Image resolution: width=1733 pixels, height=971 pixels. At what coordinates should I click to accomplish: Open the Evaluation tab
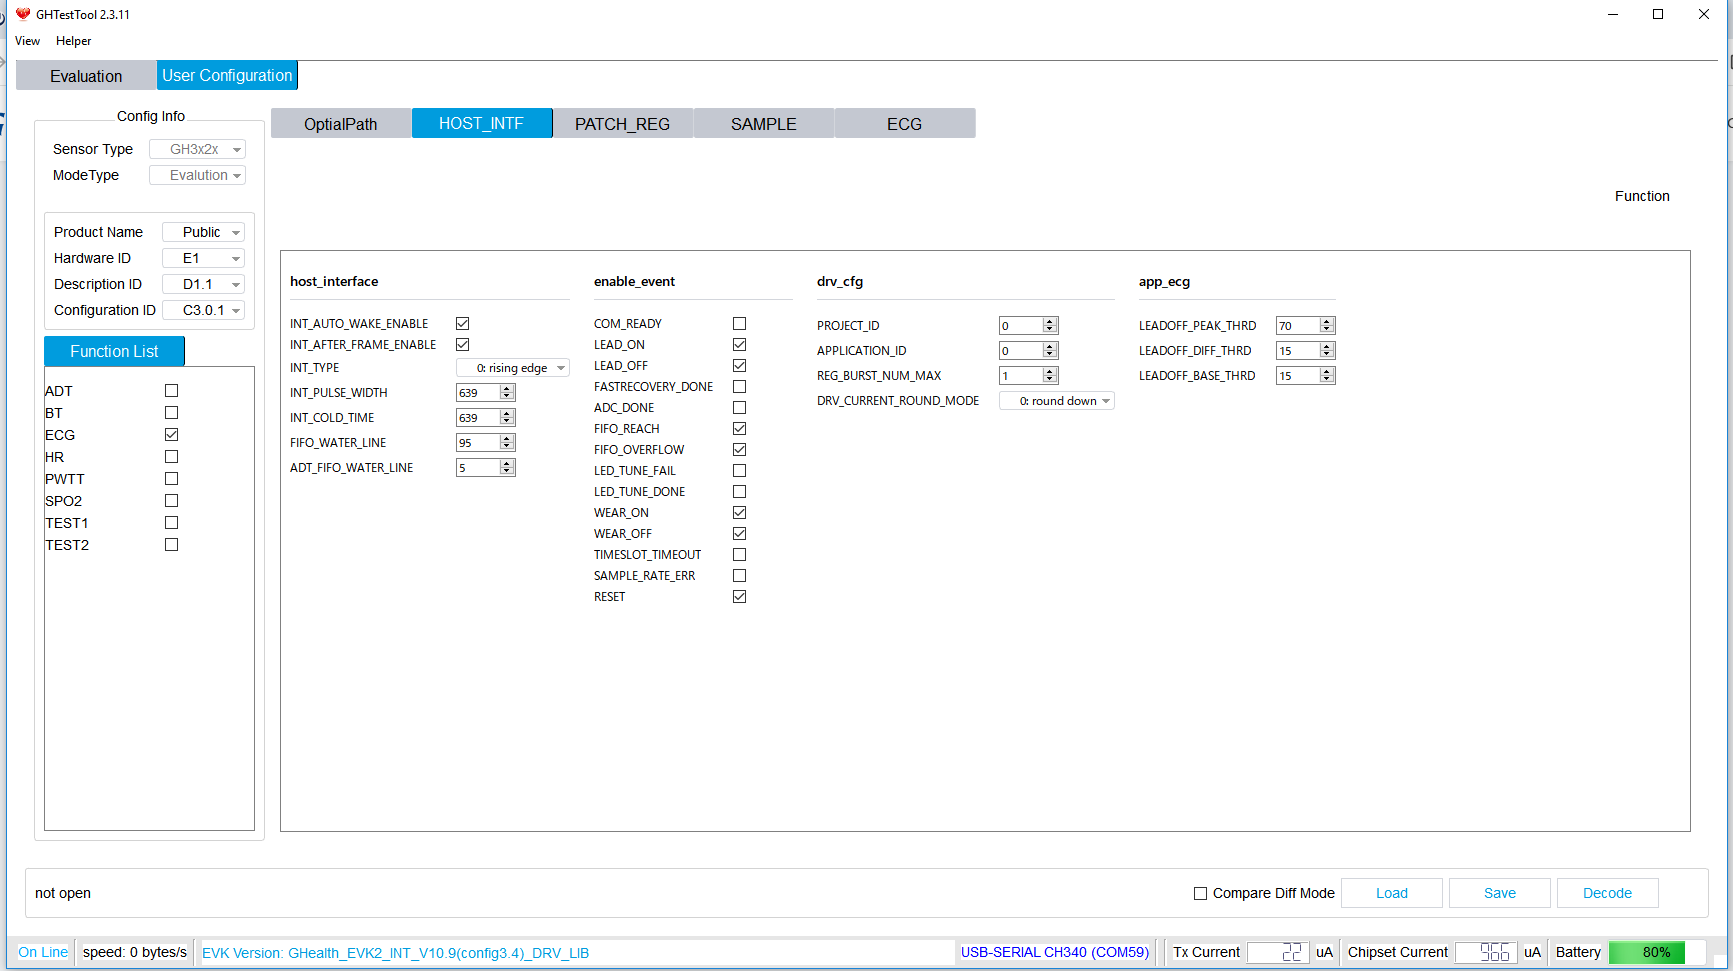click(x=86, y=76)
